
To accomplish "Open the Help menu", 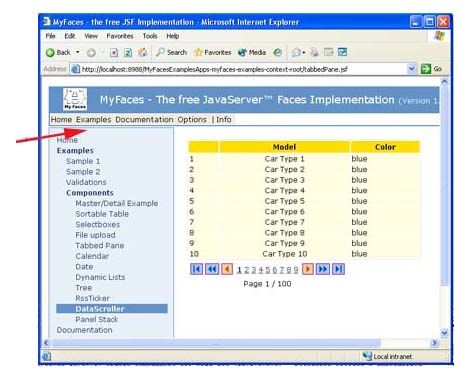I will click(x=173, y=36).
